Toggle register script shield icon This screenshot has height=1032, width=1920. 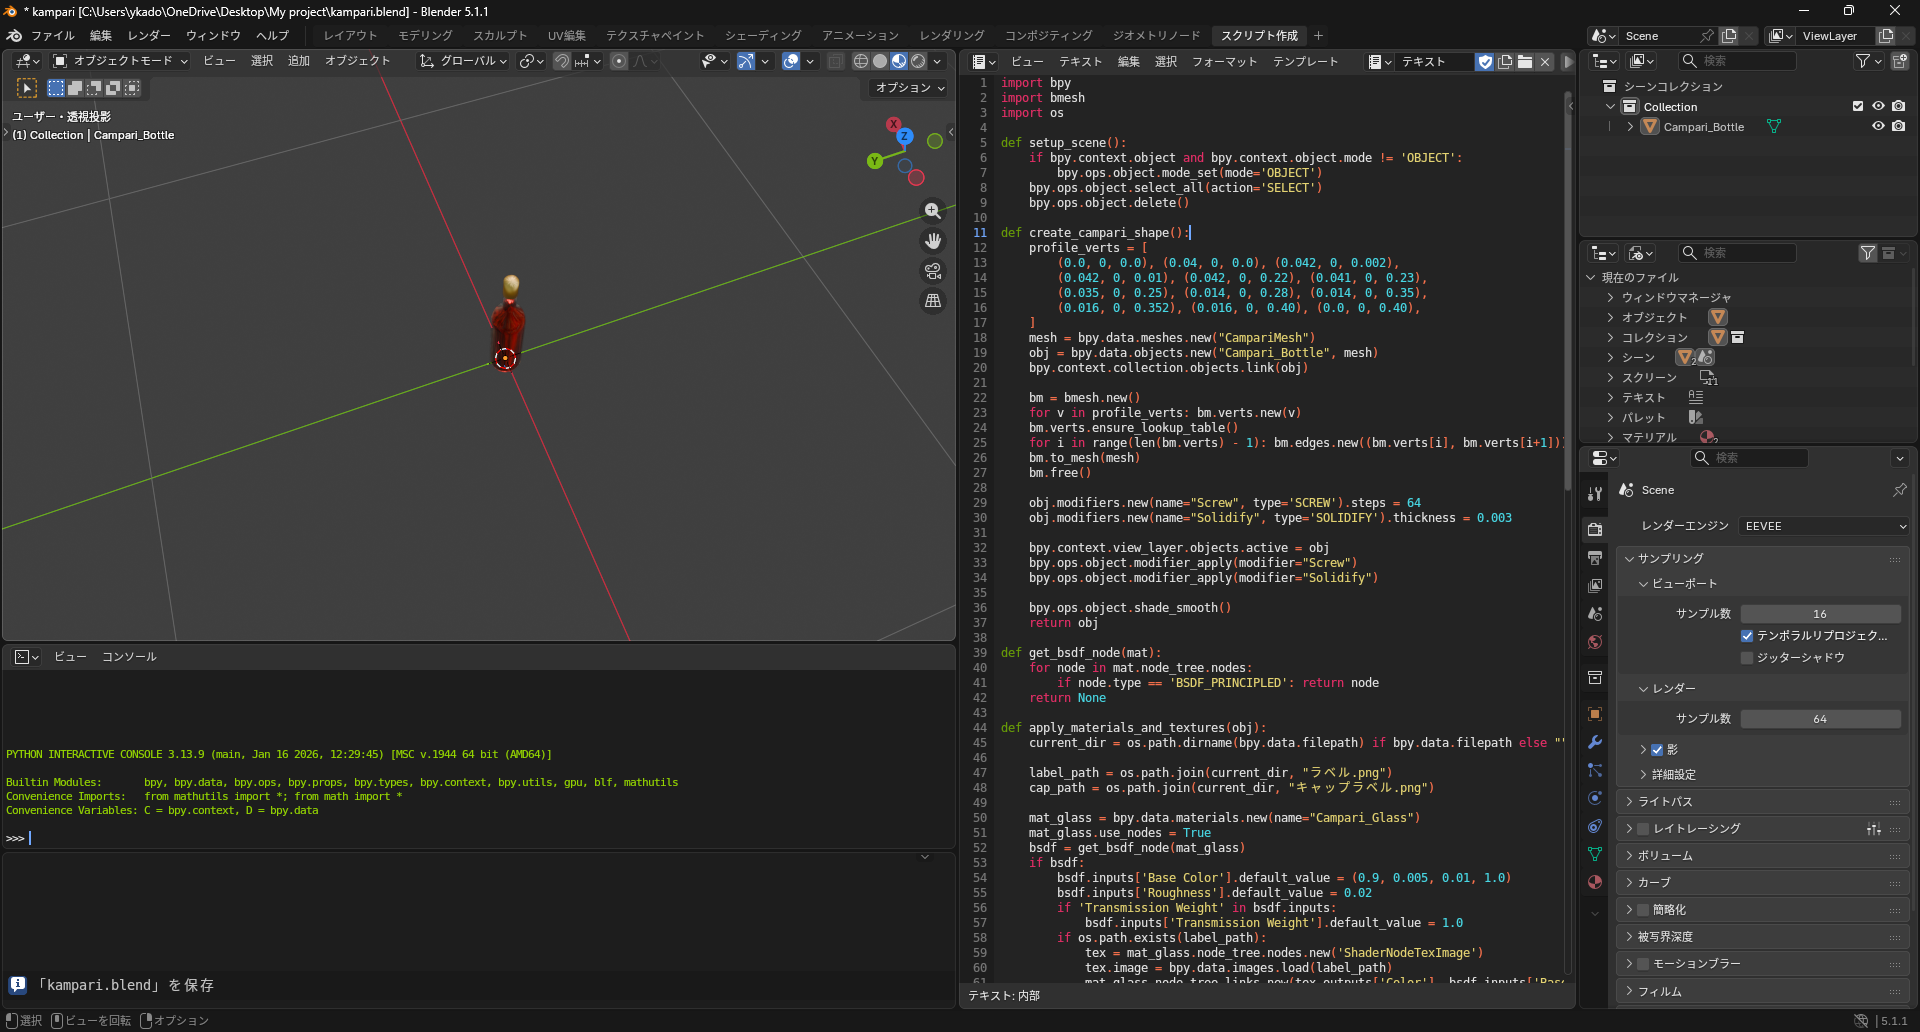[1485, 62]
